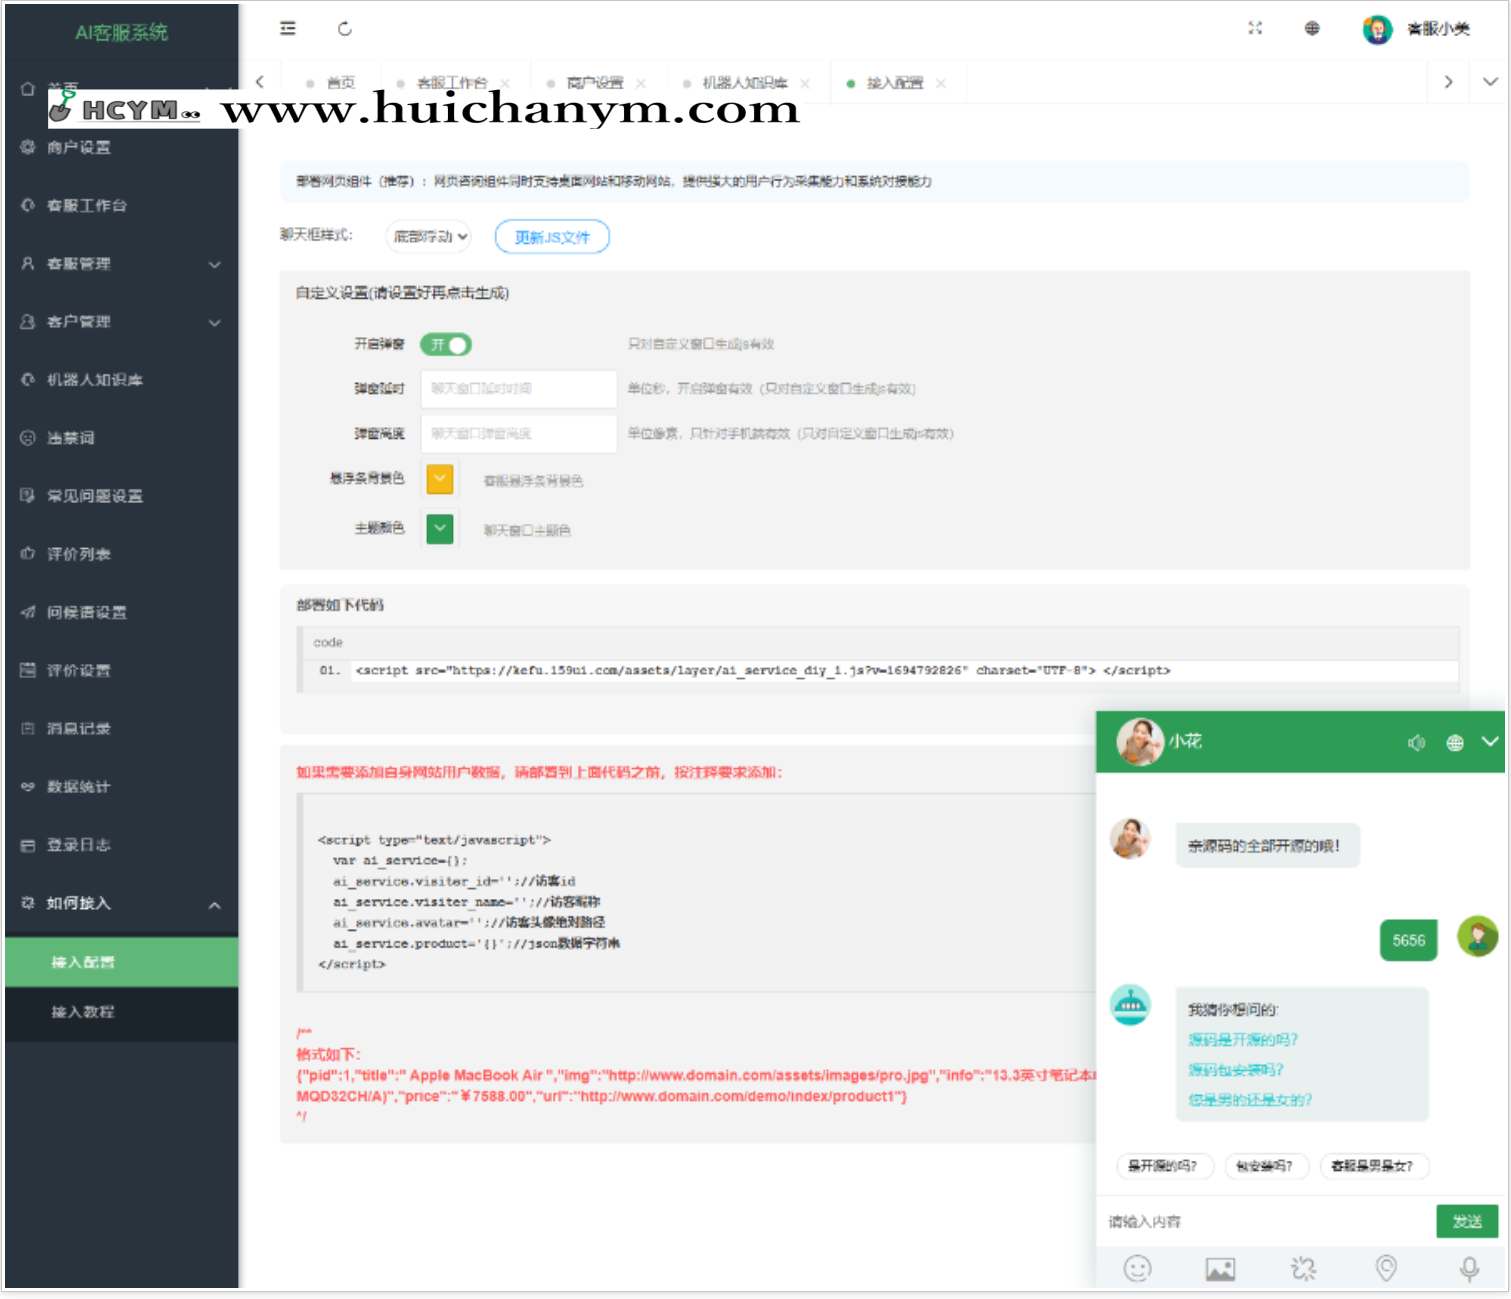Open the emoji picker smiley icon
This screenshot has height=1299, width=1511.
tap(1137, 1268)
